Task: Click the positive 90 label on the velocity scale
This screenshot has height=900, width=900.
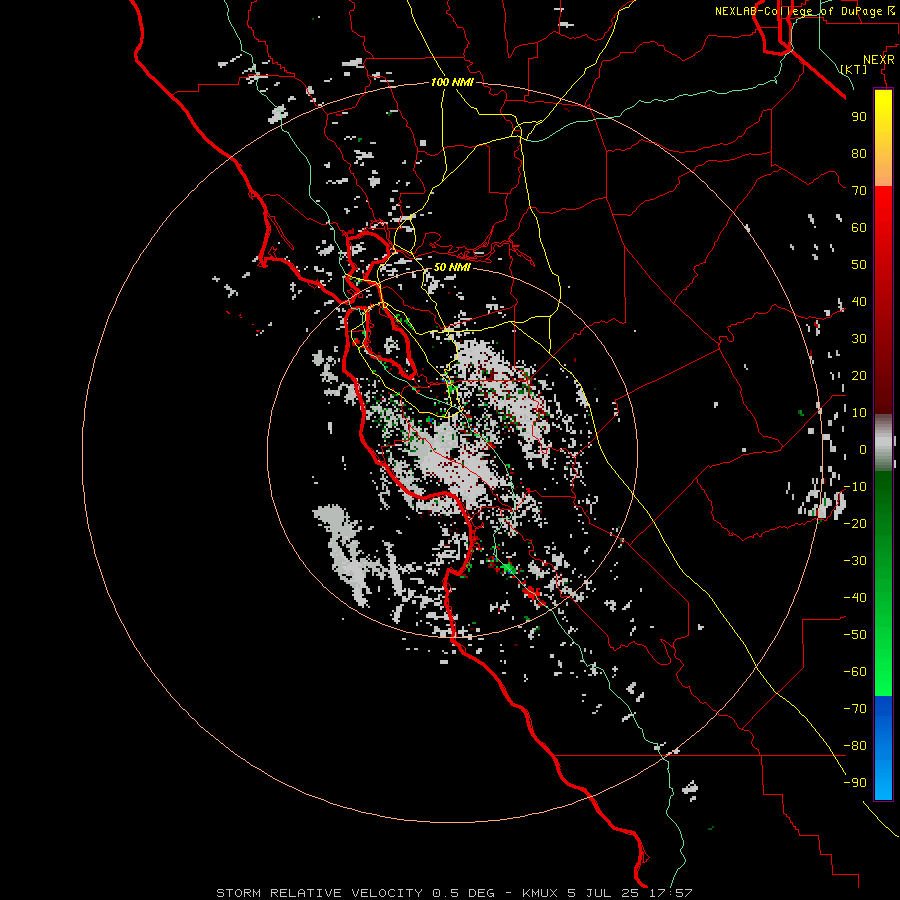Action: coord(859,117)
